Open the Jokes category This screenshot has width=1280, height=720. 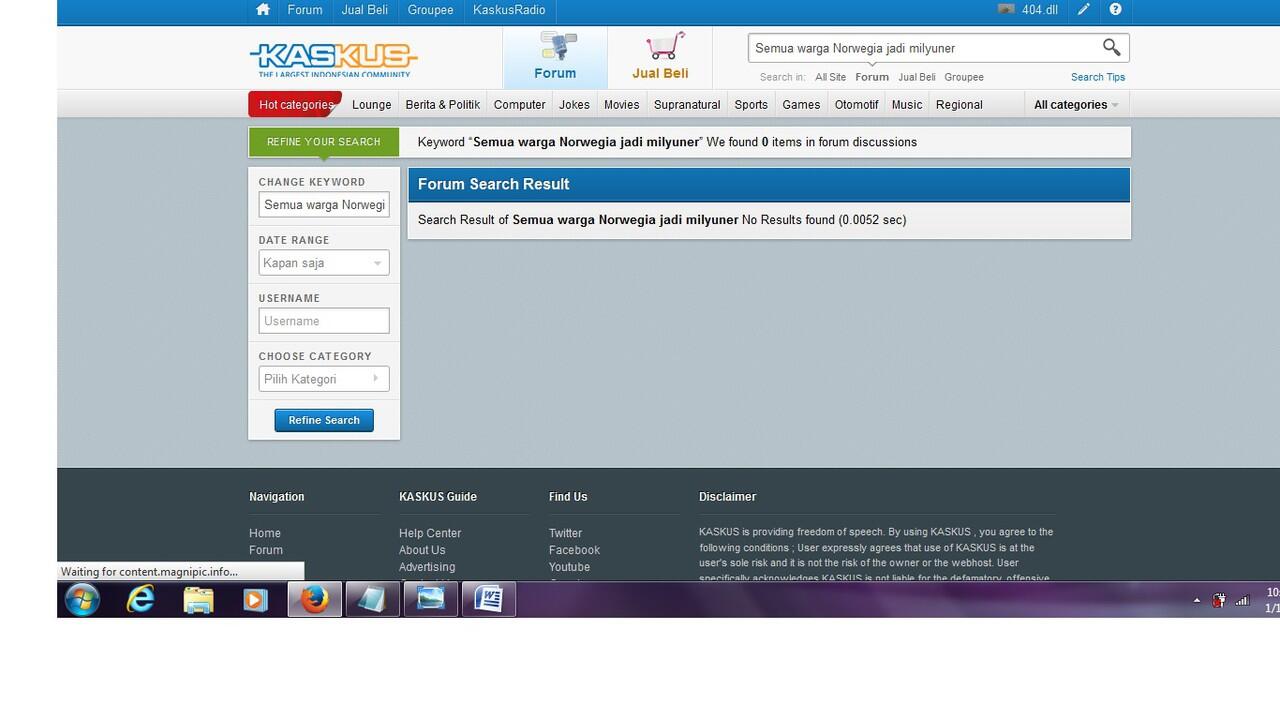(x=574, y=104)
